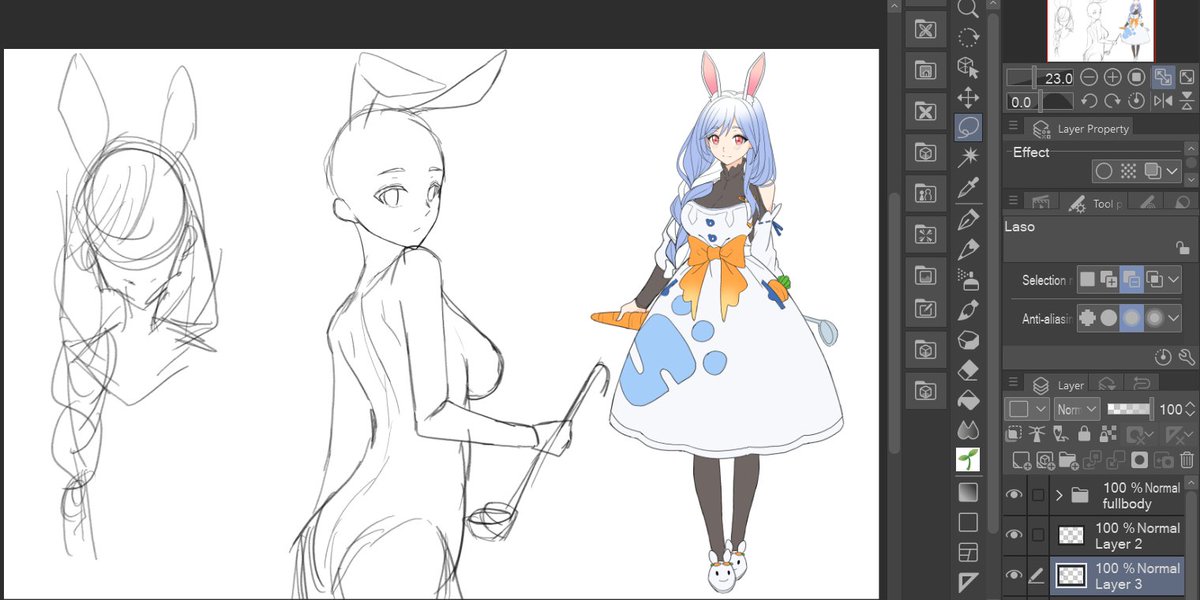Open the Layer panel menu
The height and width of the screenshot is (600, 1200).
[x=1013, y=383]
